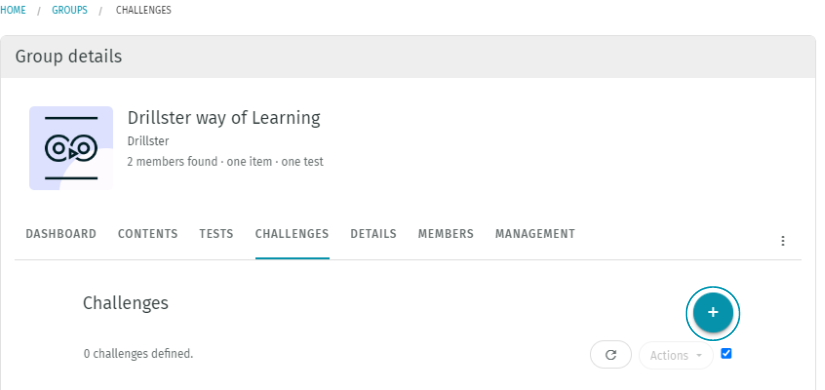
Task: Open the three-dot more options menu
Action: 783,241
